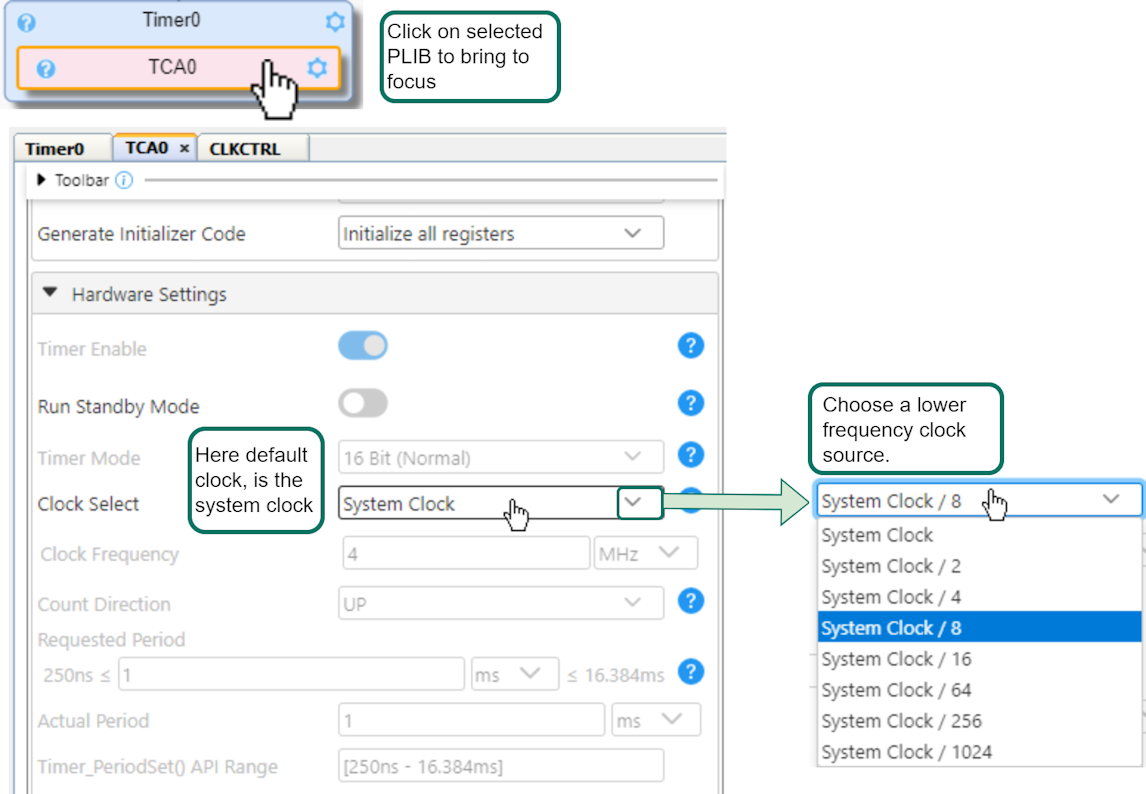Click the TCA0 help question icon

click(46, 69)
